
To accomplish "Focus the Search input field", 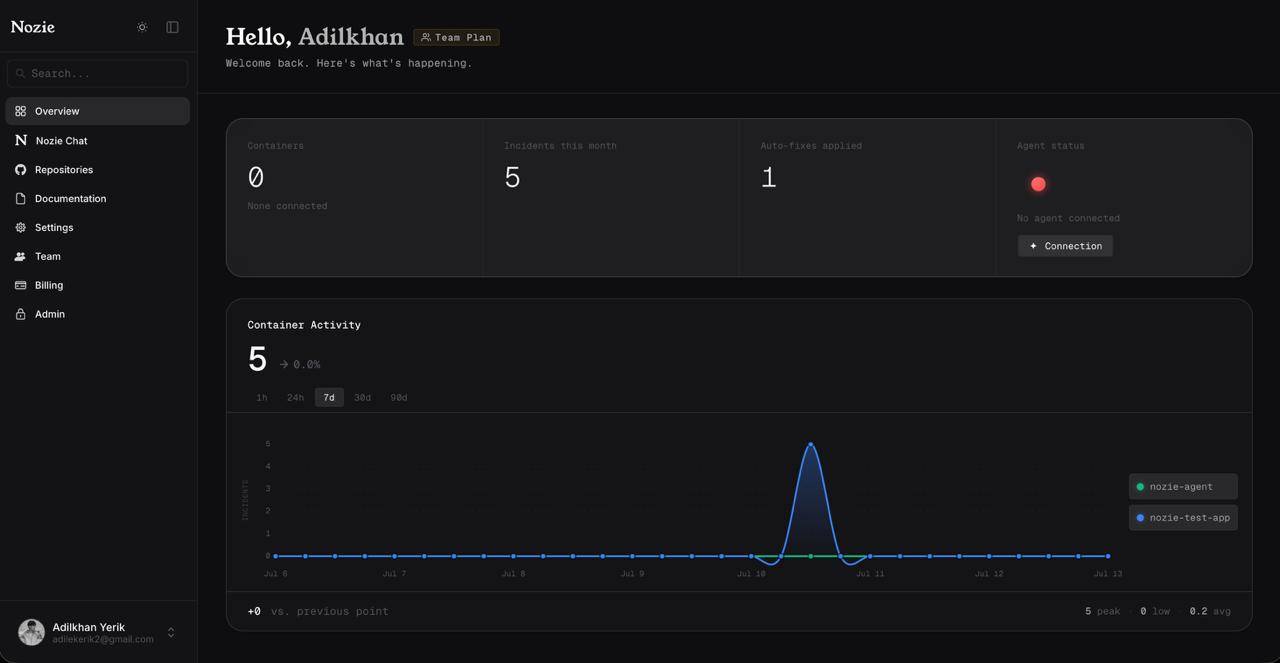I will click(98, 73).
